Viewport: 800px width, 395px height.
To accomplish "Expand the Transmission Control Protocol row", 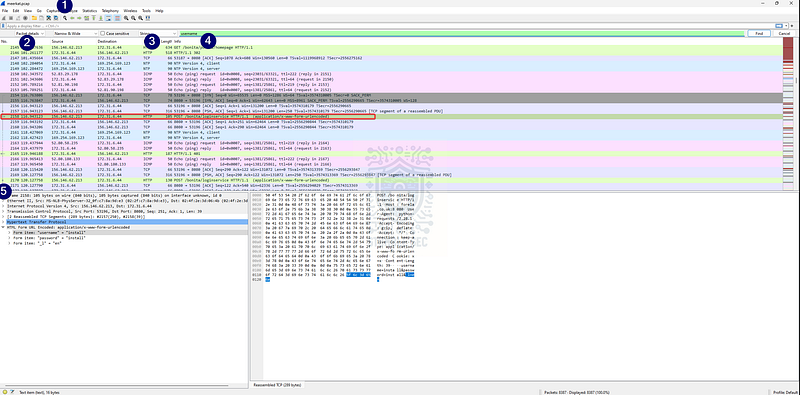I will tap(3, 210).
